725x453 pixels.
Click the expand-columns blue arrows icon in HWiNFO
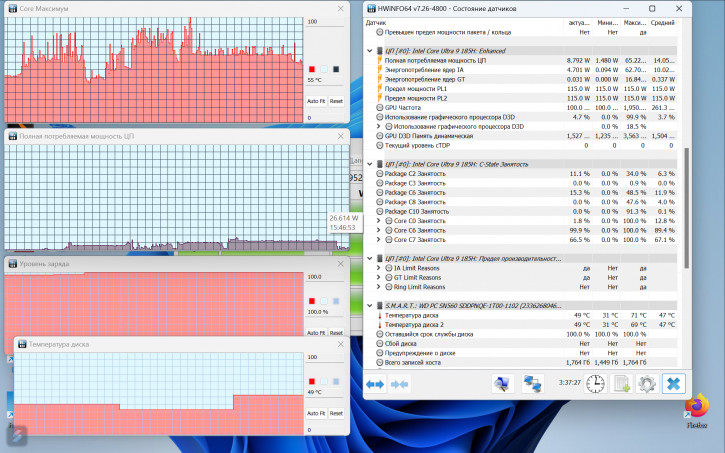coord(375,385)
